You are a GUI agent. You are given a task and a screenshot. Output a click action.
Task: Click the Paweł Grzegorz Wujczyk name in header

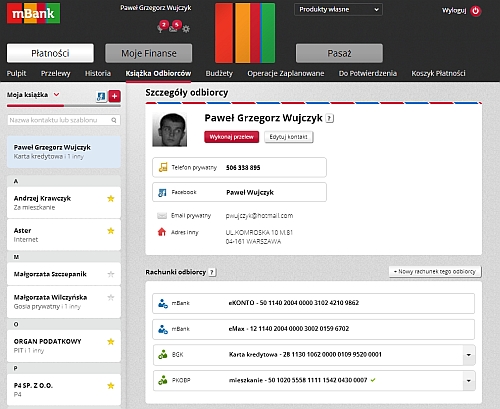pos(156,8)
